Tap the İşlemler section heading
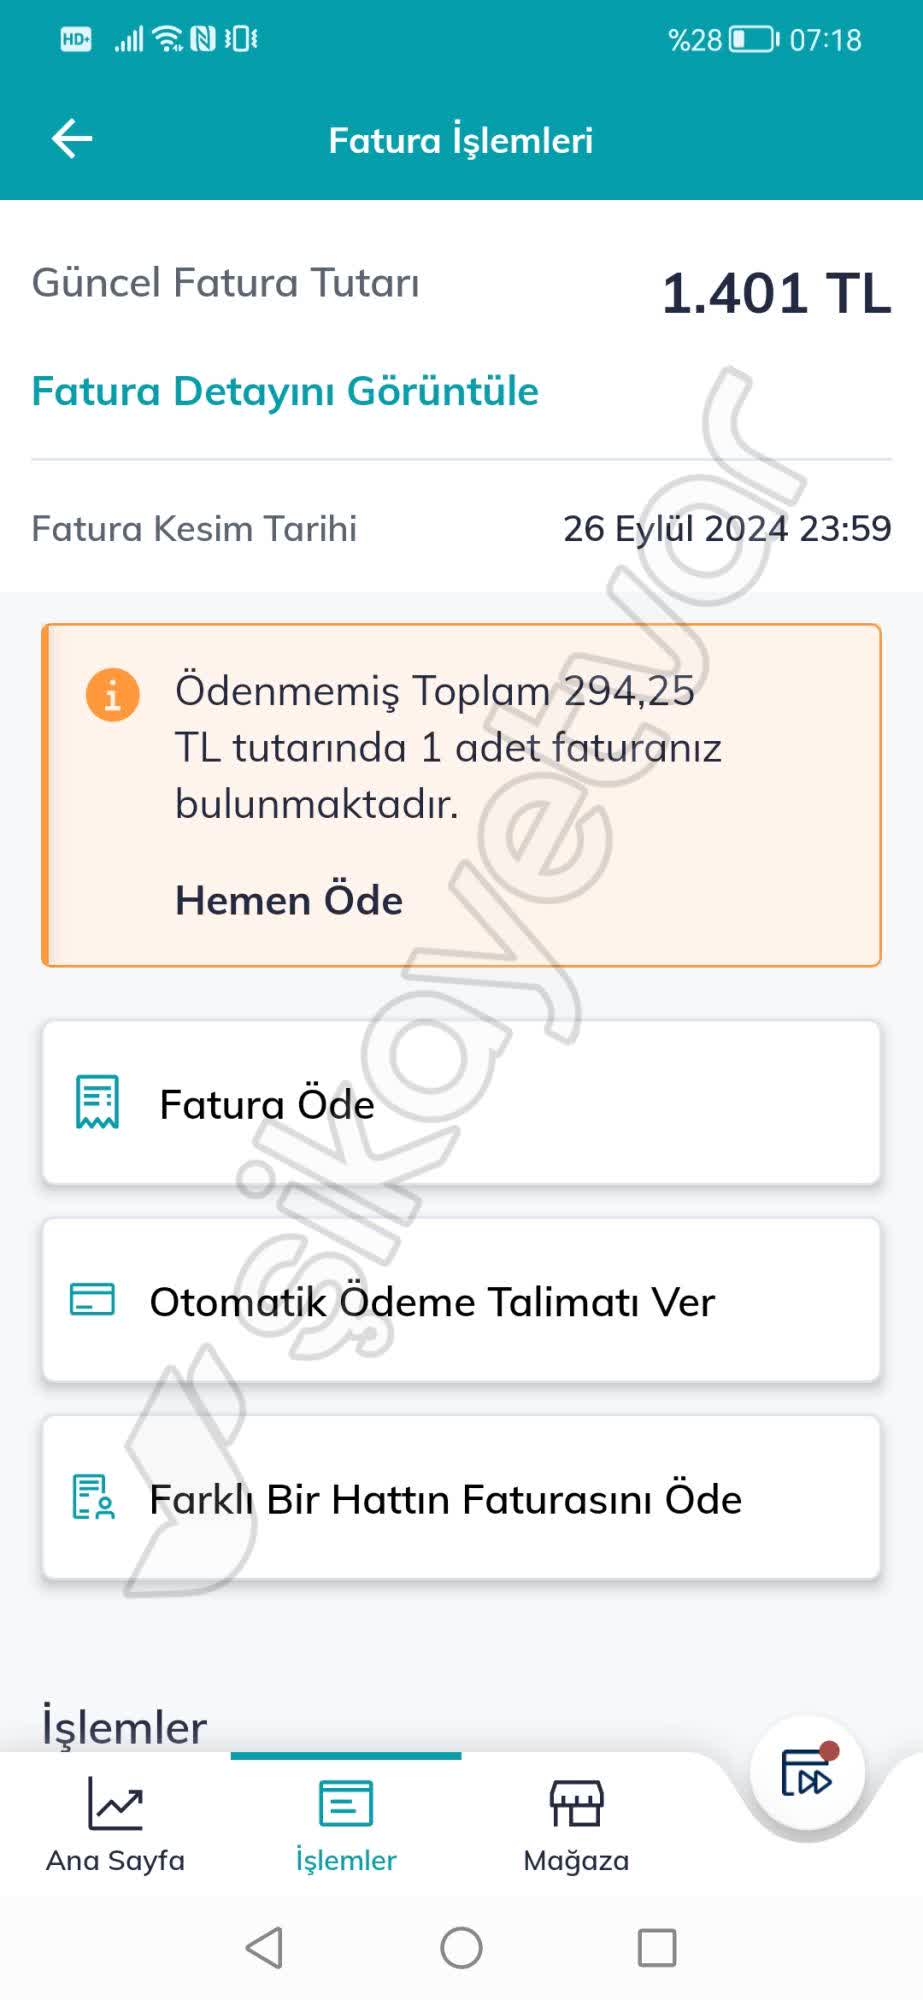This screenshot has height=2000, width=923. click(124, 1727)
